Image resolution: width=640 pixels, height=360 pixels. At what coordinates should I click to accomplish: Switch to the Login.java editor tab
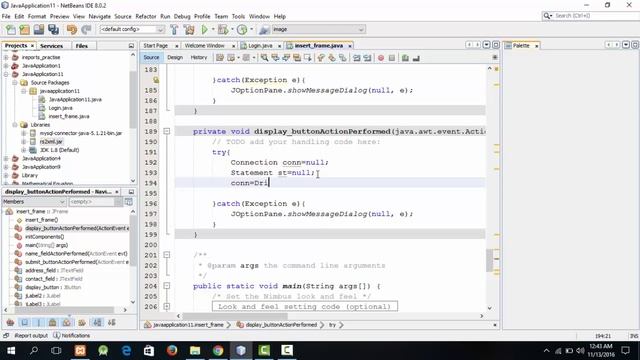point(260,46)
